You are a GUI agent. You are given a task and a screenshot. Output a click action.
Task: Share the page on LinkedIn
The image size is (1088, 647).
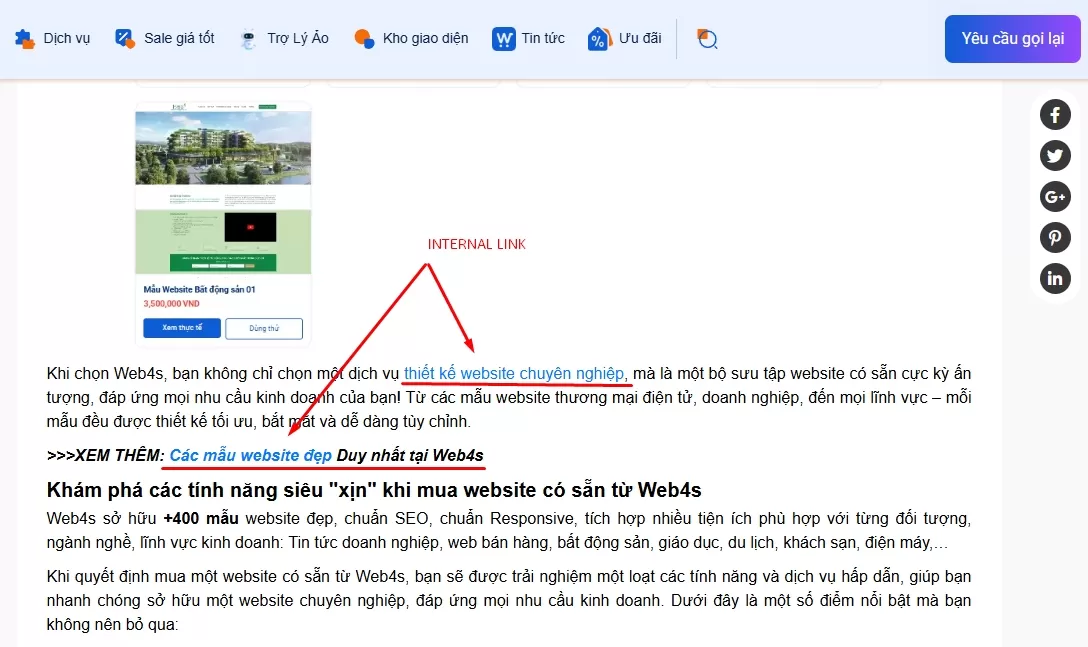pyautogui.click(x=1055, y=278)
